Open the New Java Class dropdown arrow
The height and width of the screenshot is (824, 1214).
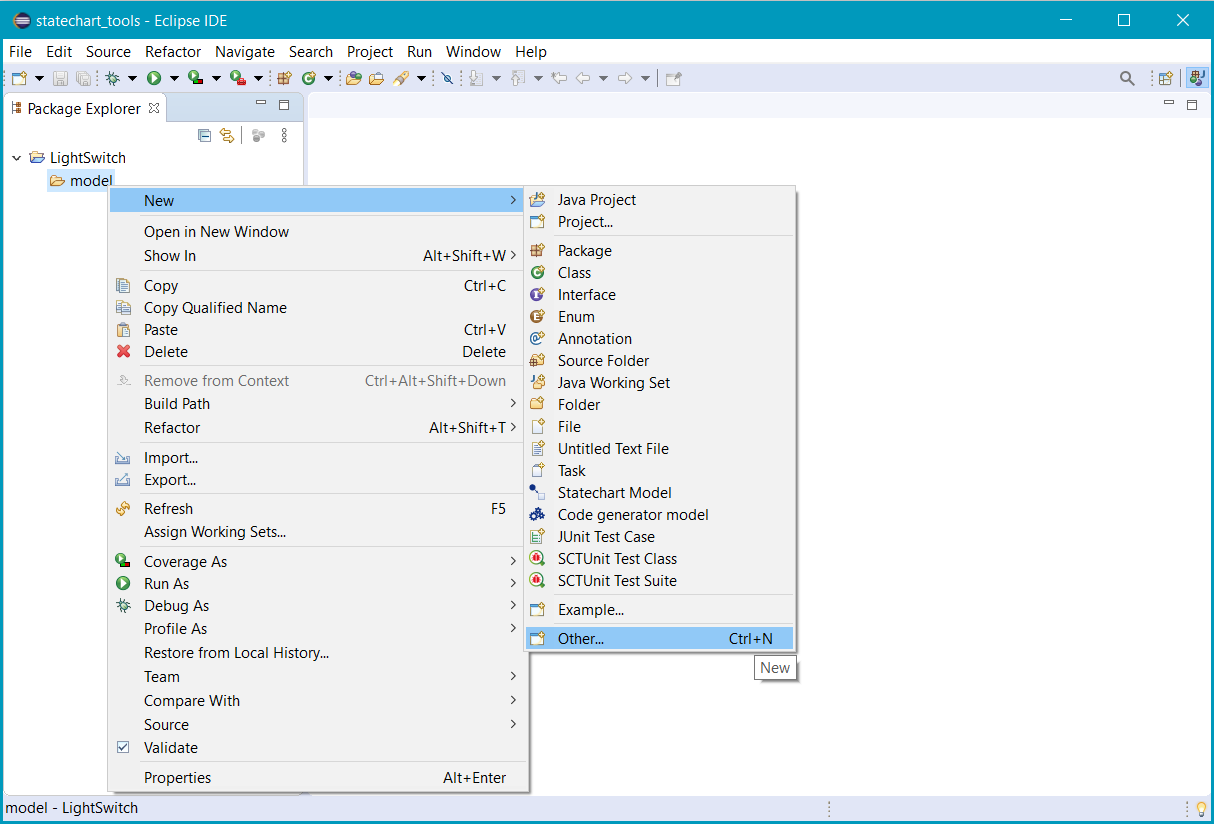pyautogui.click(x=328, y=78)
